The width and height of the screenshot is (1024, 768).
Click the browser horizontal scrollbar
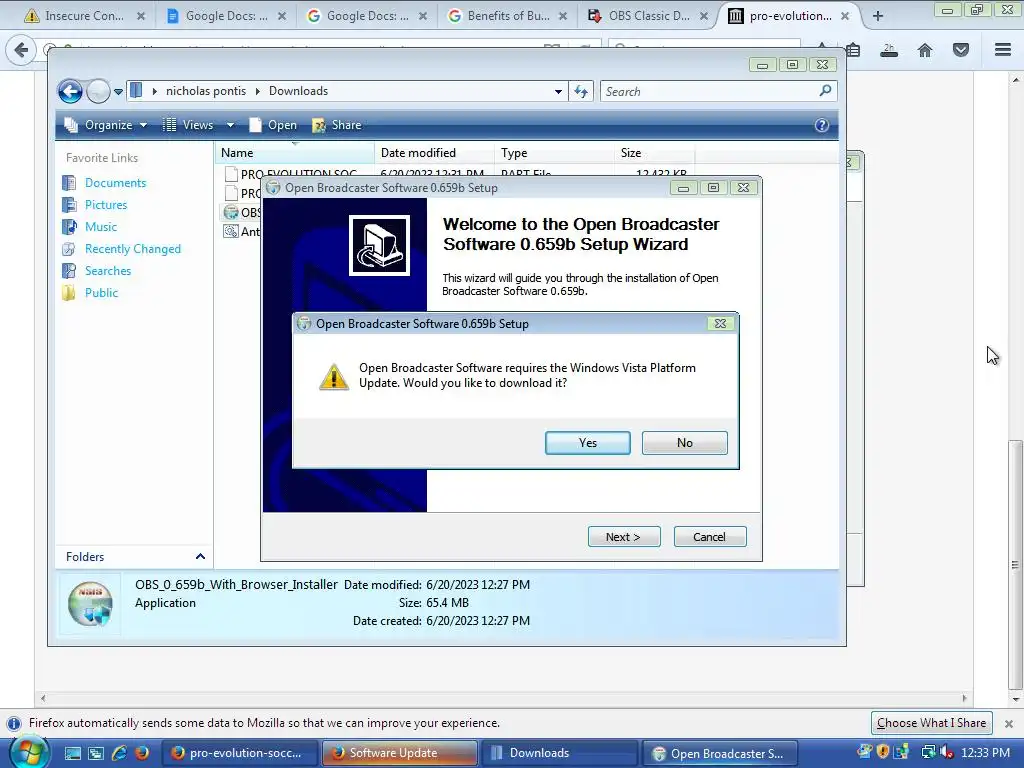point(503,698)
